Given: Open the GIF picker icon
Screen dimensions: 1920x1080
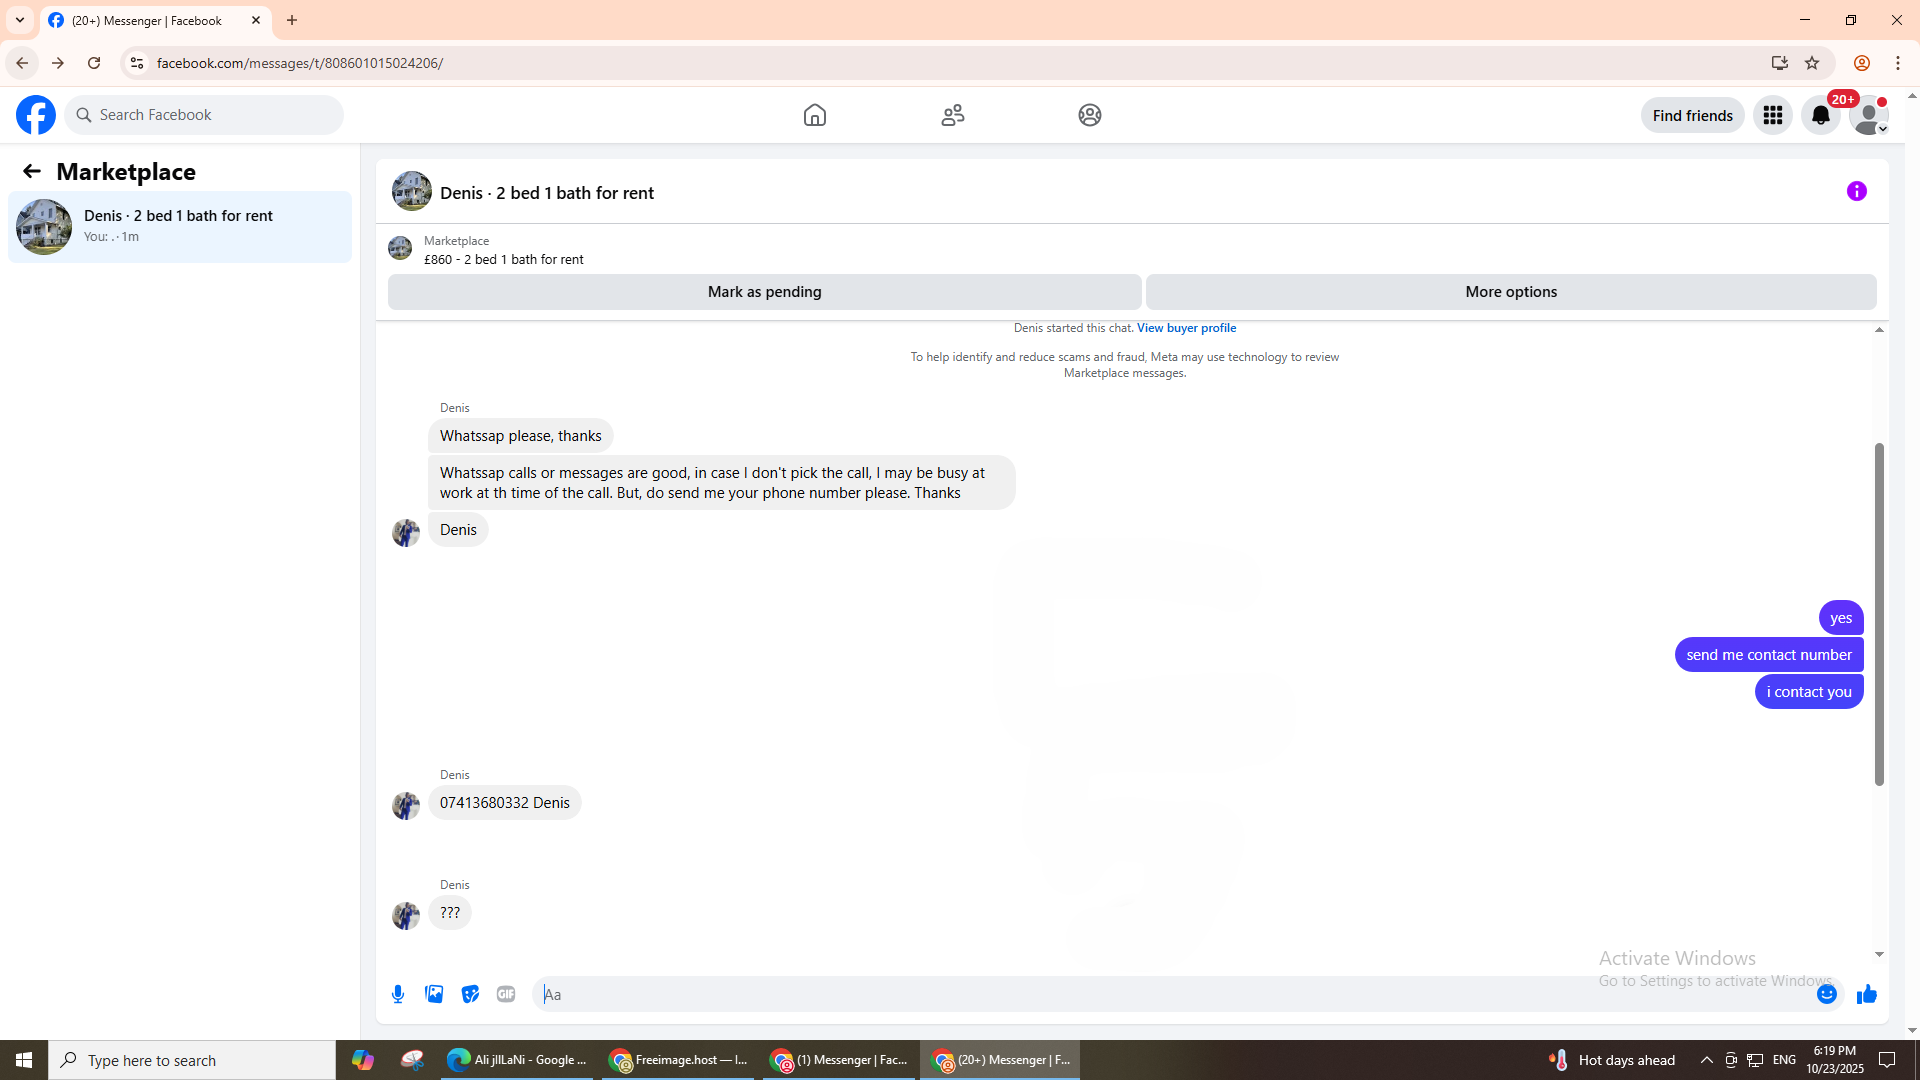Looking at the screenshot, I should click(506, 994).
